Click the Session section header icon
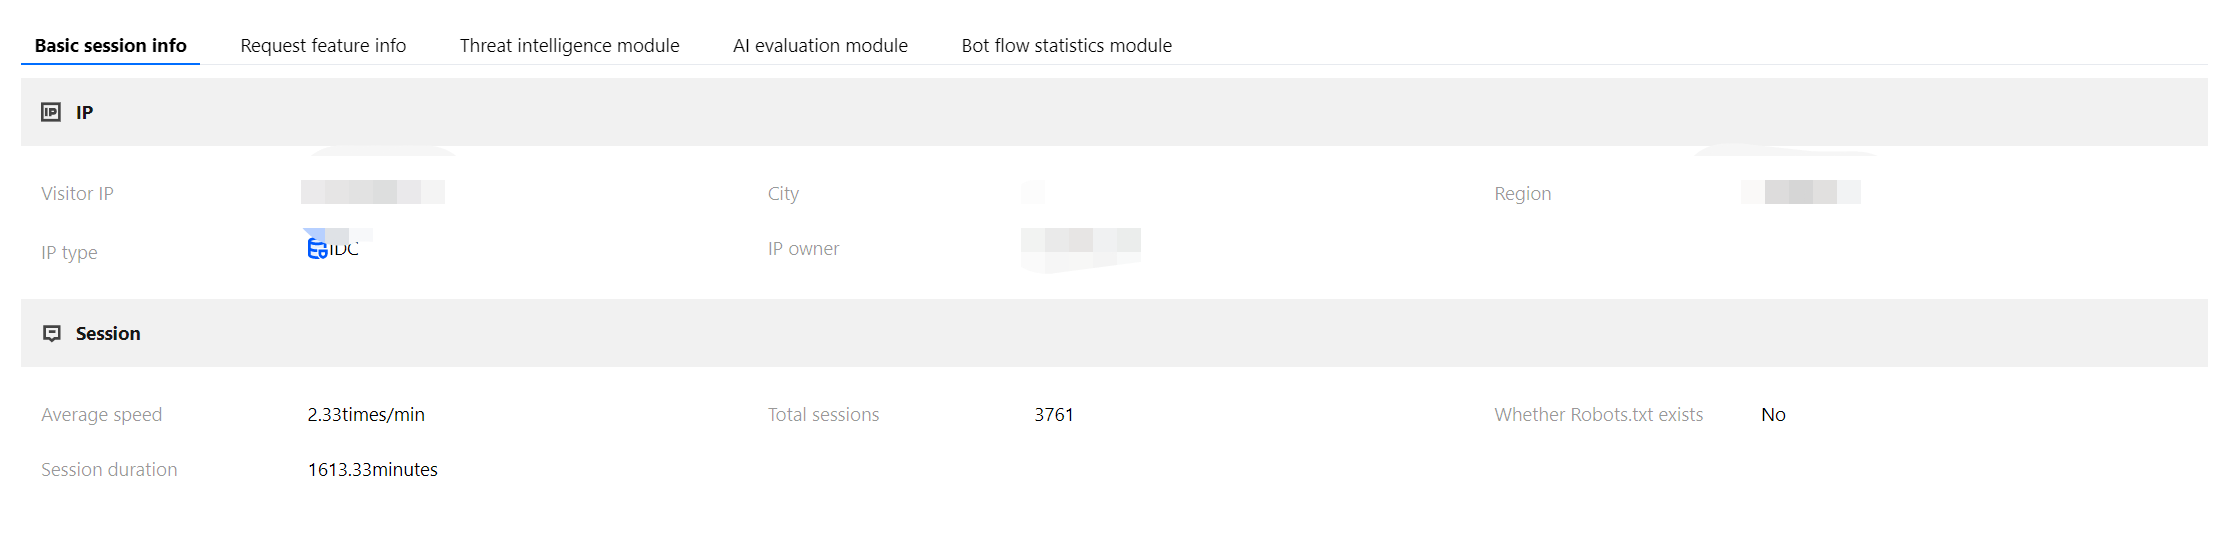Image resolution: width=2230 pixels, height=549 pixels. point(52,333)
